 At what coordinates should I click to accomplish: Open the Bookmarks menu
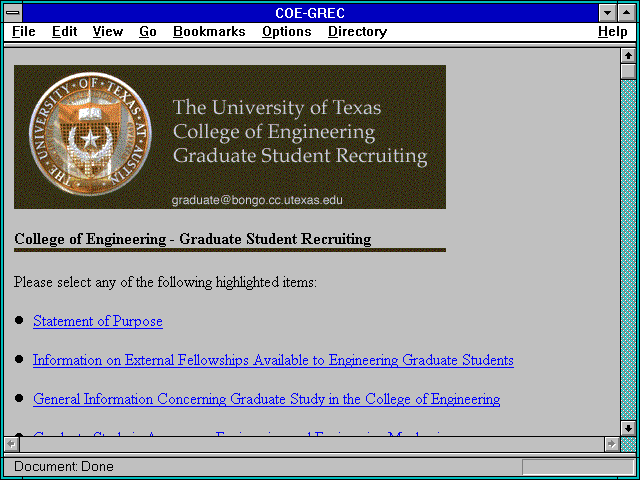(x=209, y=32)
